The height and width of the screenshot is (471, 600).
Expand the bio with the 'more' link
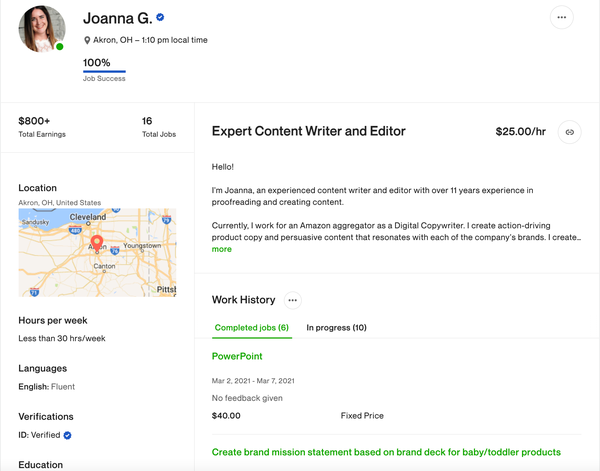(221, 249)
